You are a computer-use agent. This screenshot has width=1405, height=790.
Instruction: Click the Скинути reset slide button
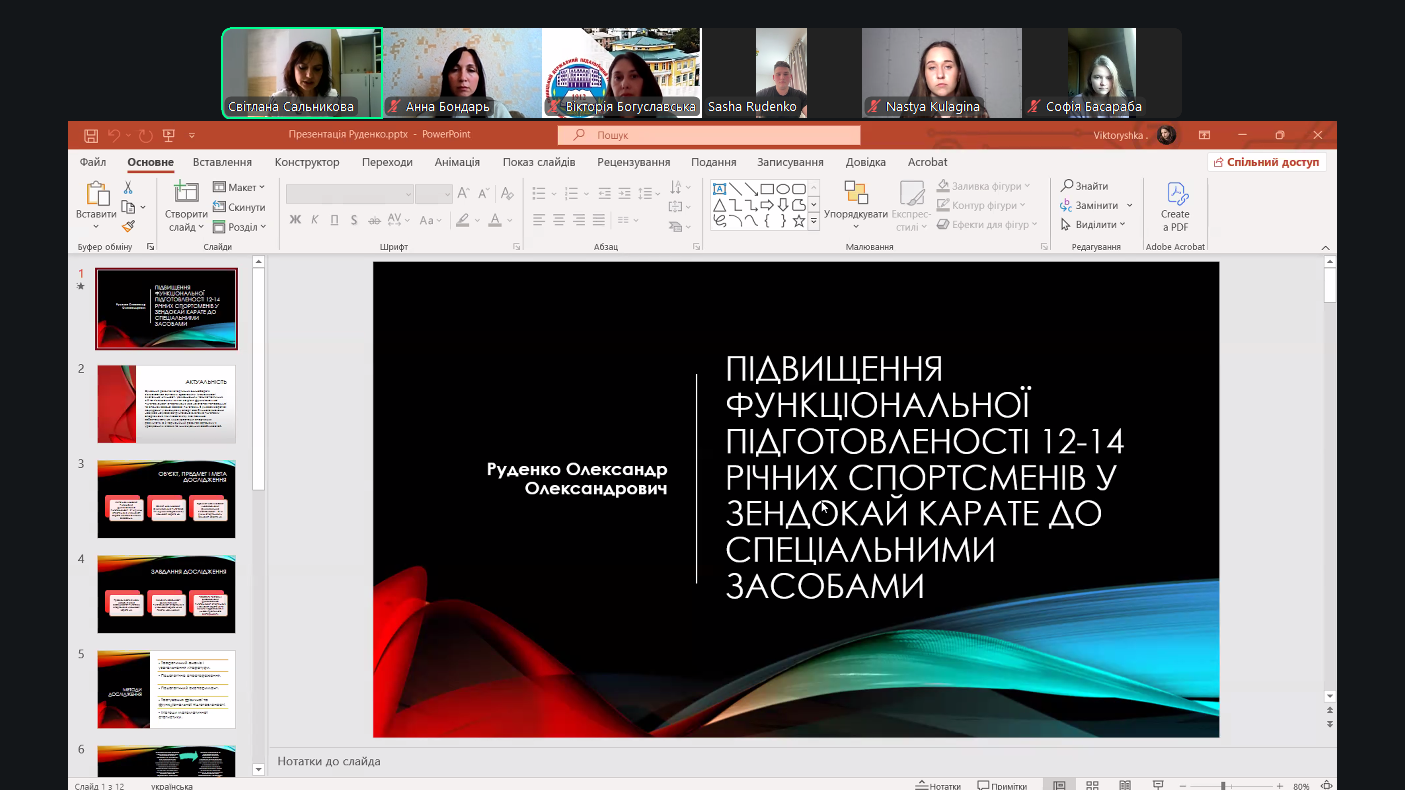tap(239, 207)
